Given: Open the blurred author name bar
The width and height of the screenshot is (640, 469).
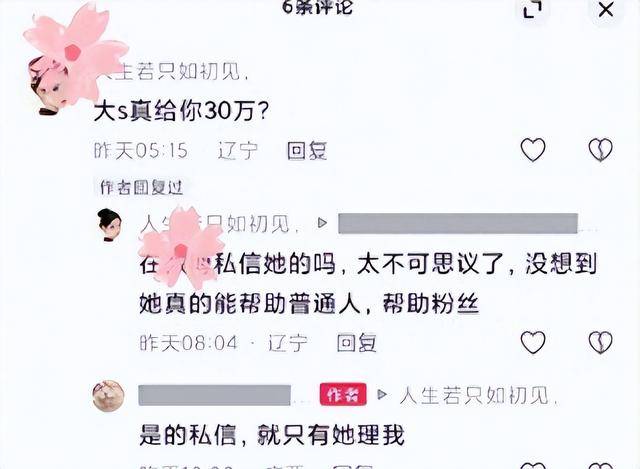Looking at the screenshot, I should click(215, 395).
